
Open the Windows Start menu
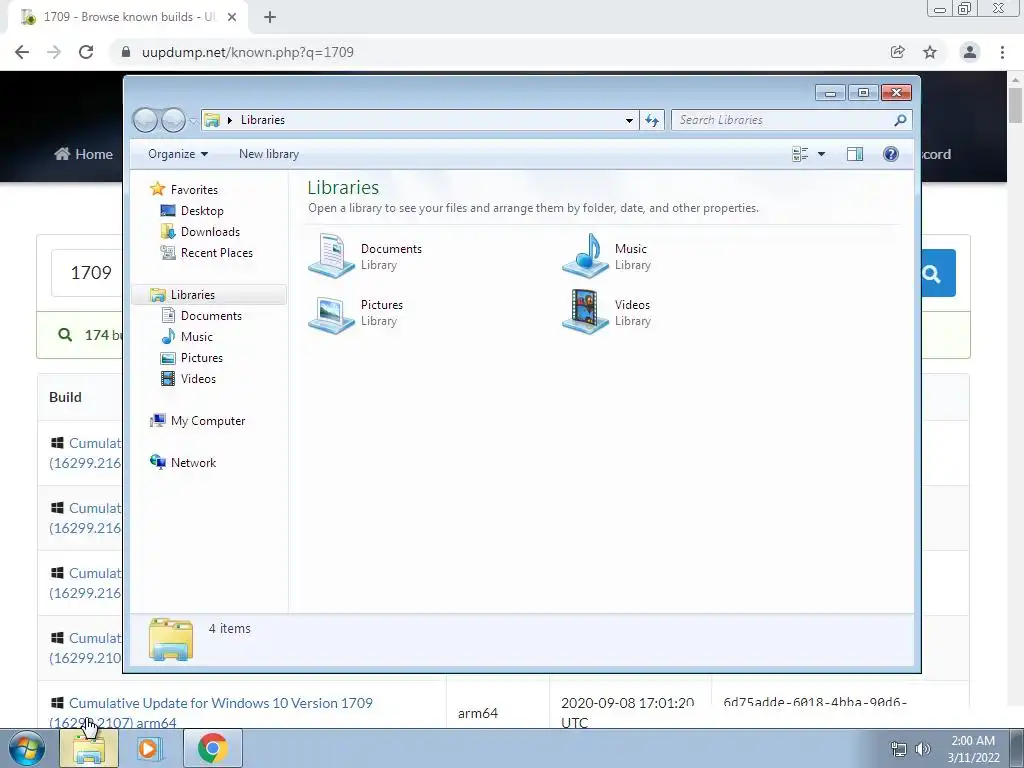pos(26,748)
